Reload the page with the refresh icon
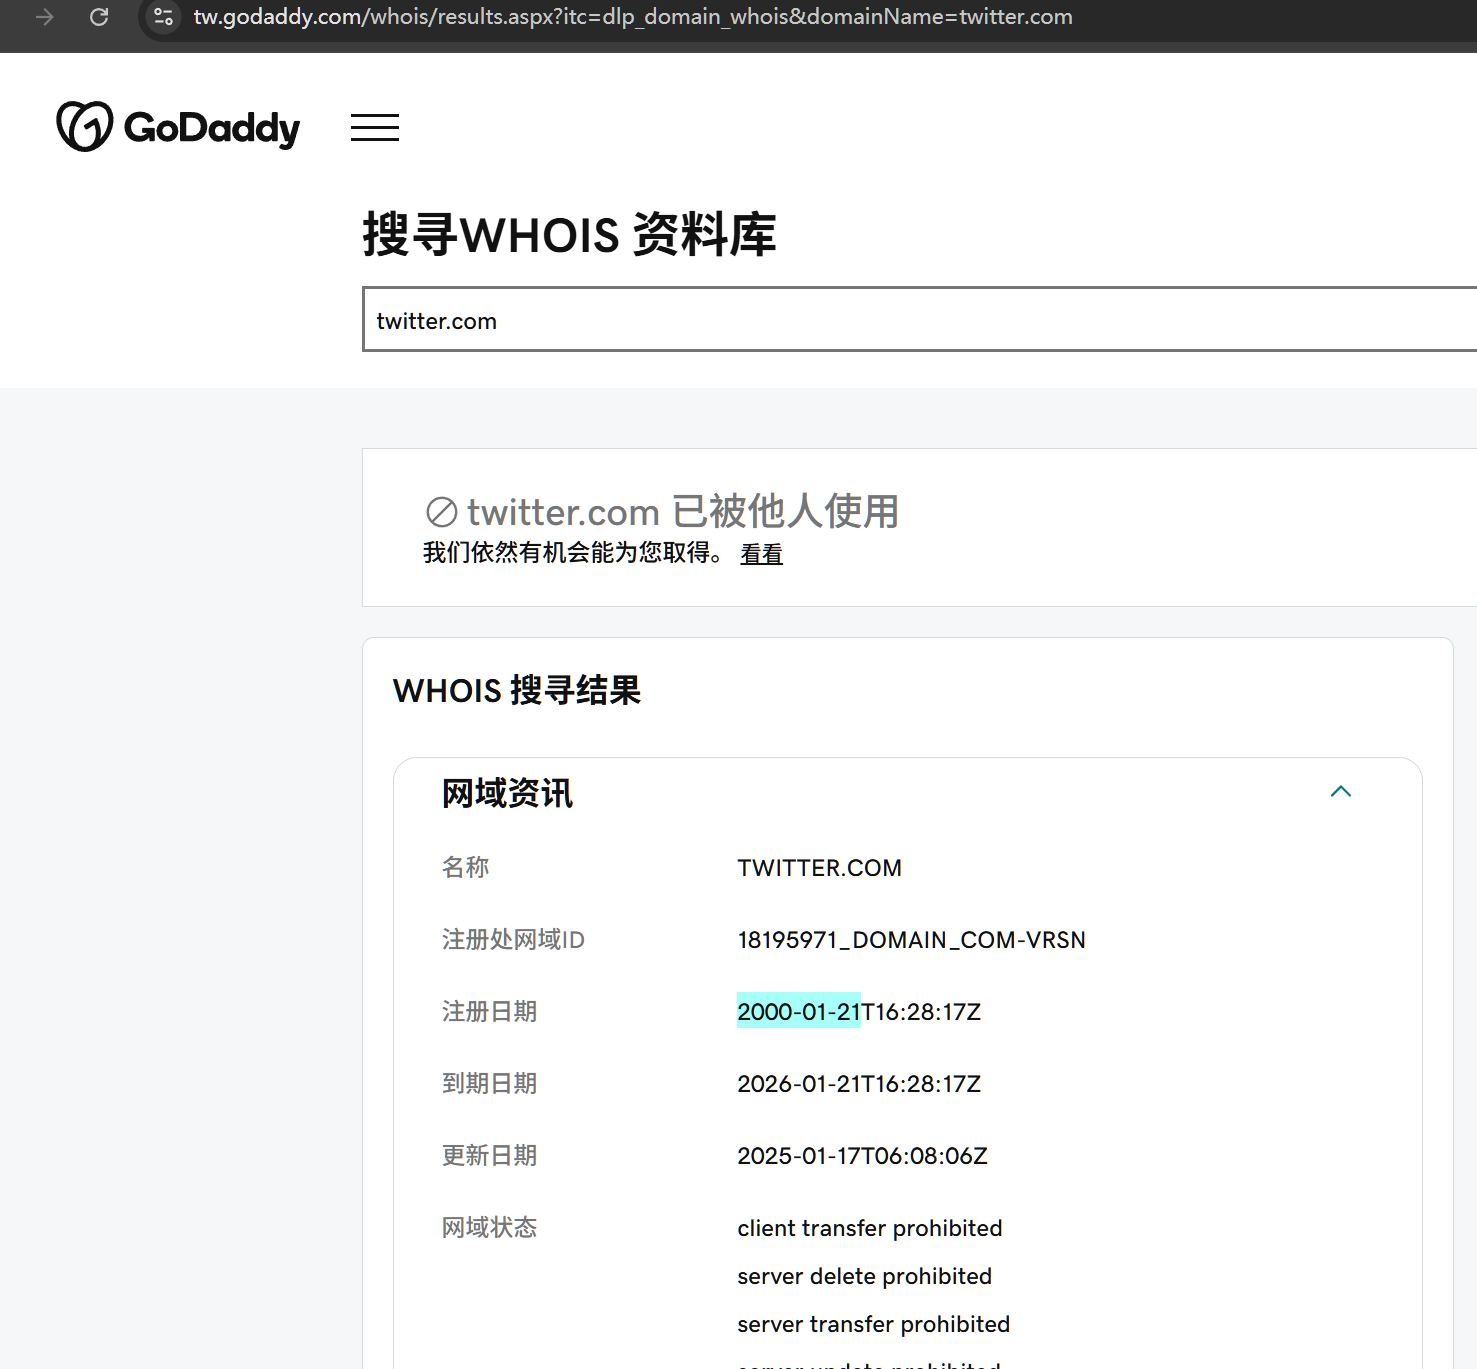Viewport: 1477px width, 1369px height. [x=99, y=17]
